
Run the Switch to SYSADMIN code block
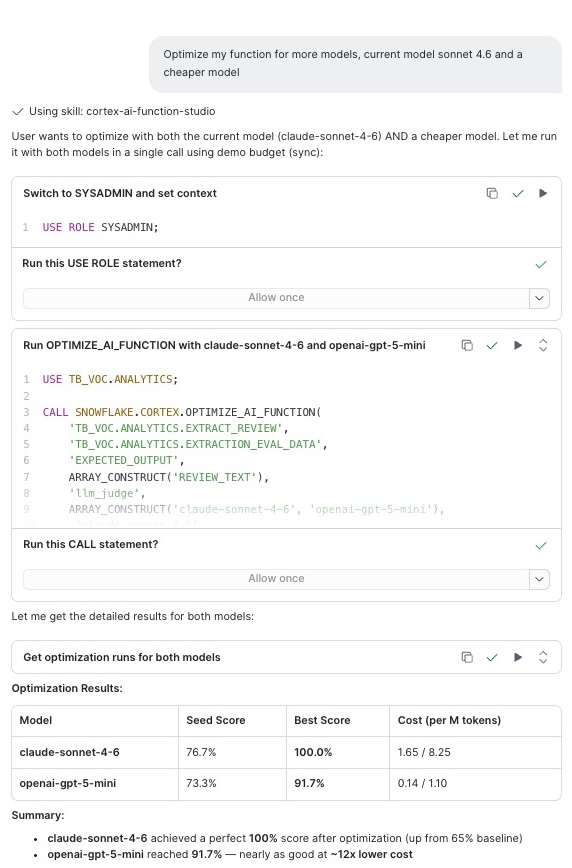[x=543, y=193]
